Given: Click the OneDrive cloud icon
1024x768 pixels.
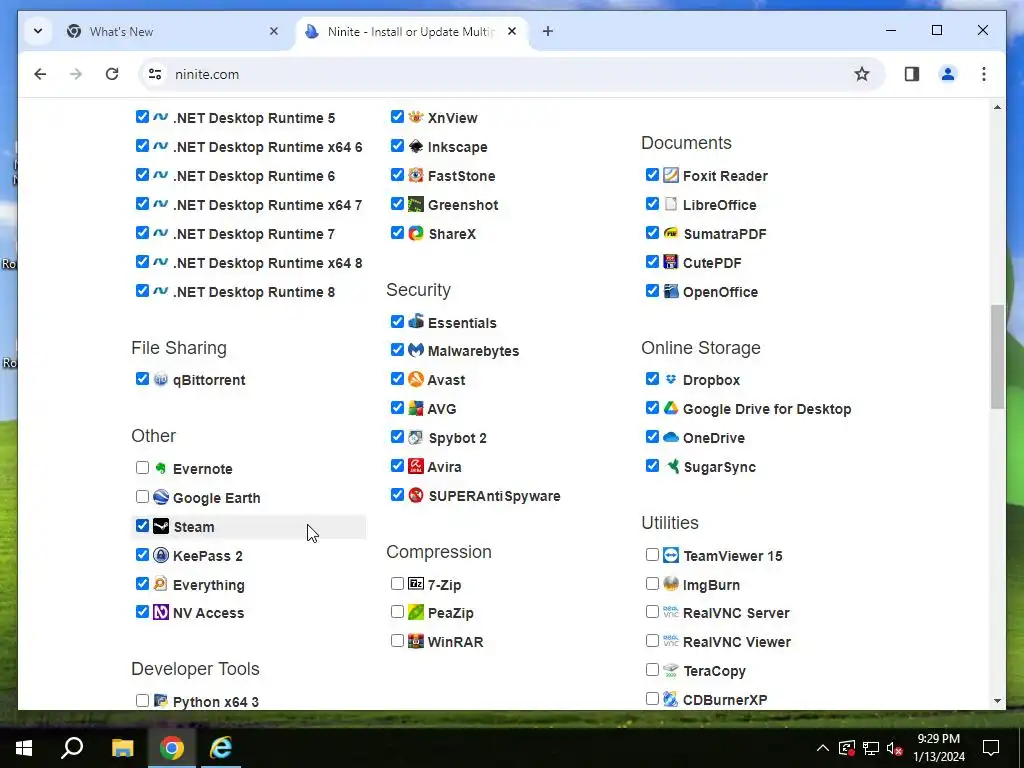Looking at the screenshot, I should pos(671,437).
